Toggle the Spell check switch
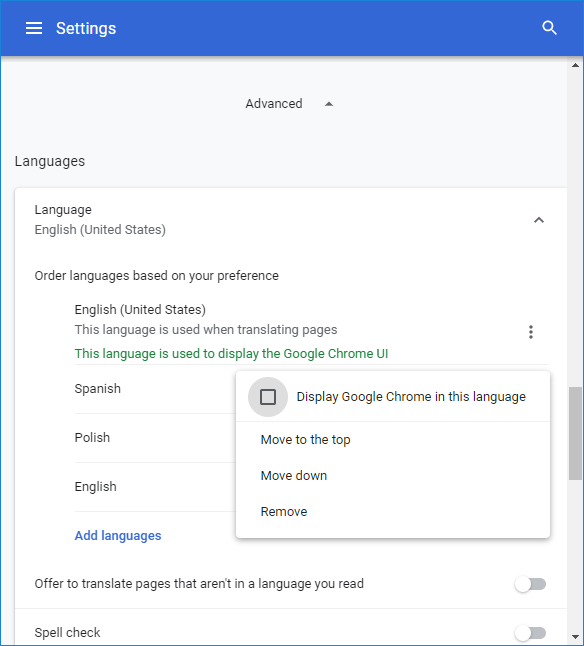 [530, 633]
